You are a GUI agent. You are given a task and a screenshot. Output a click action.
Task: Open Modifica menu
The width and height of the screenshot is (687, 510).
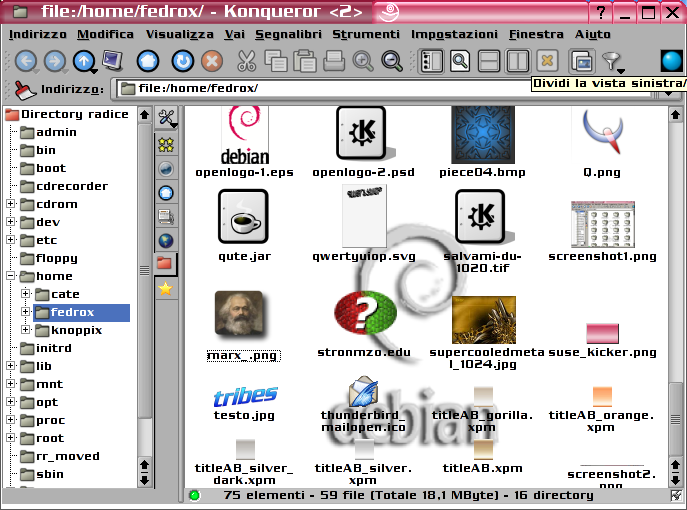[x=105, y=34]
